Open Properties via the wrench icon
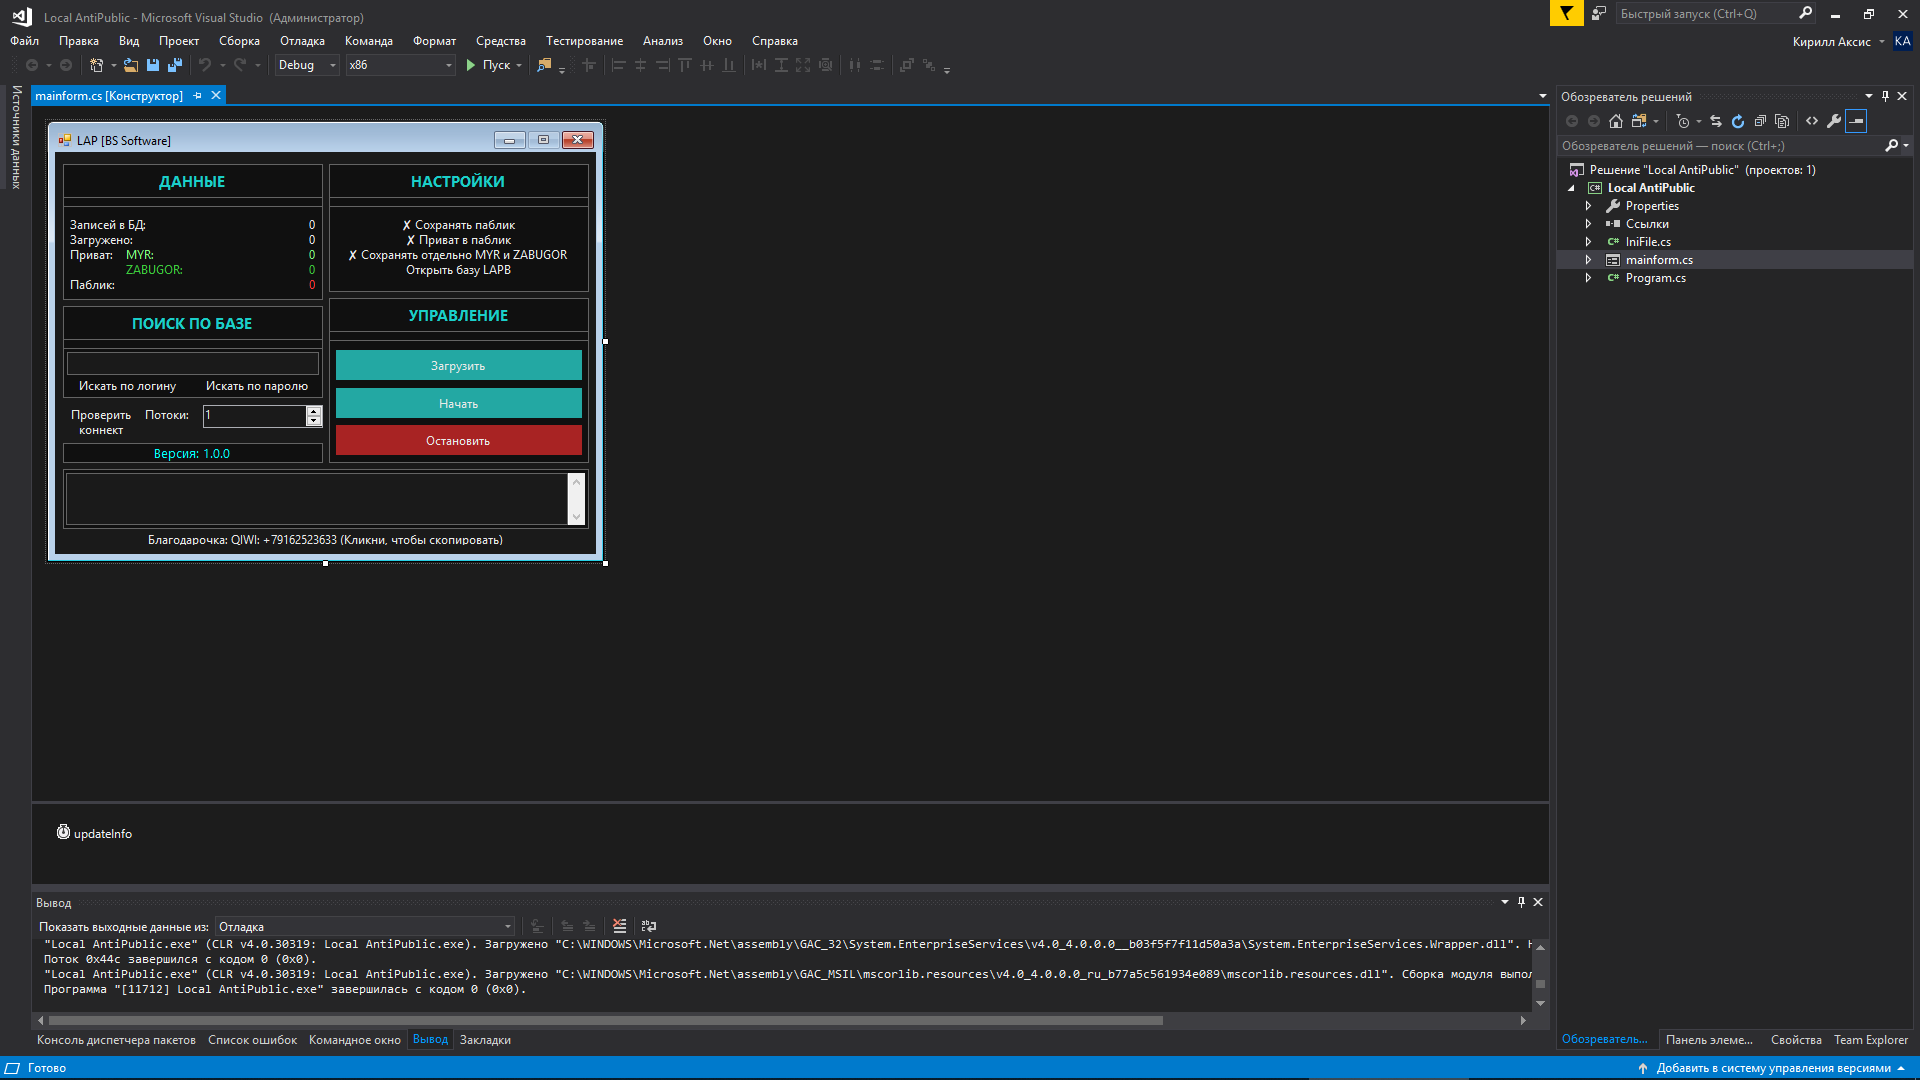 (1834, 121)
